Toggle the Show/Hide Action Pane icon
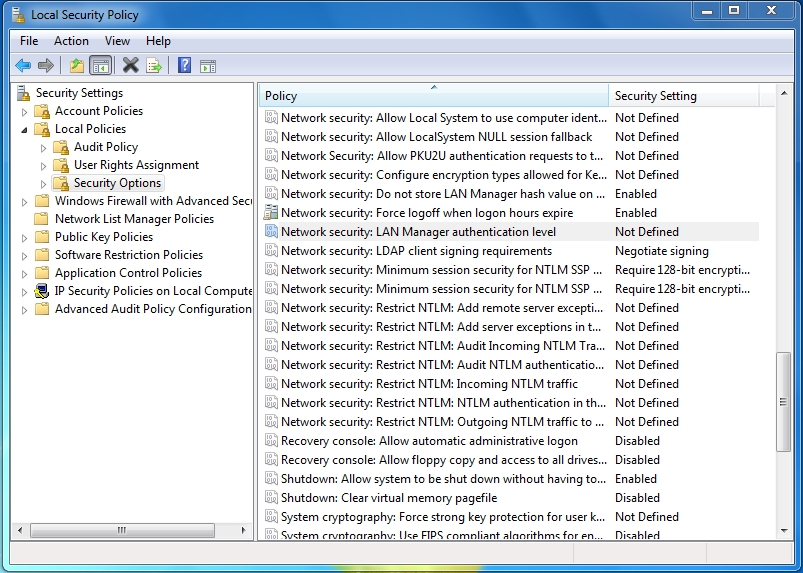Image resolution: width=803 pixels, height=573 pixels. (x=208, y=66)
